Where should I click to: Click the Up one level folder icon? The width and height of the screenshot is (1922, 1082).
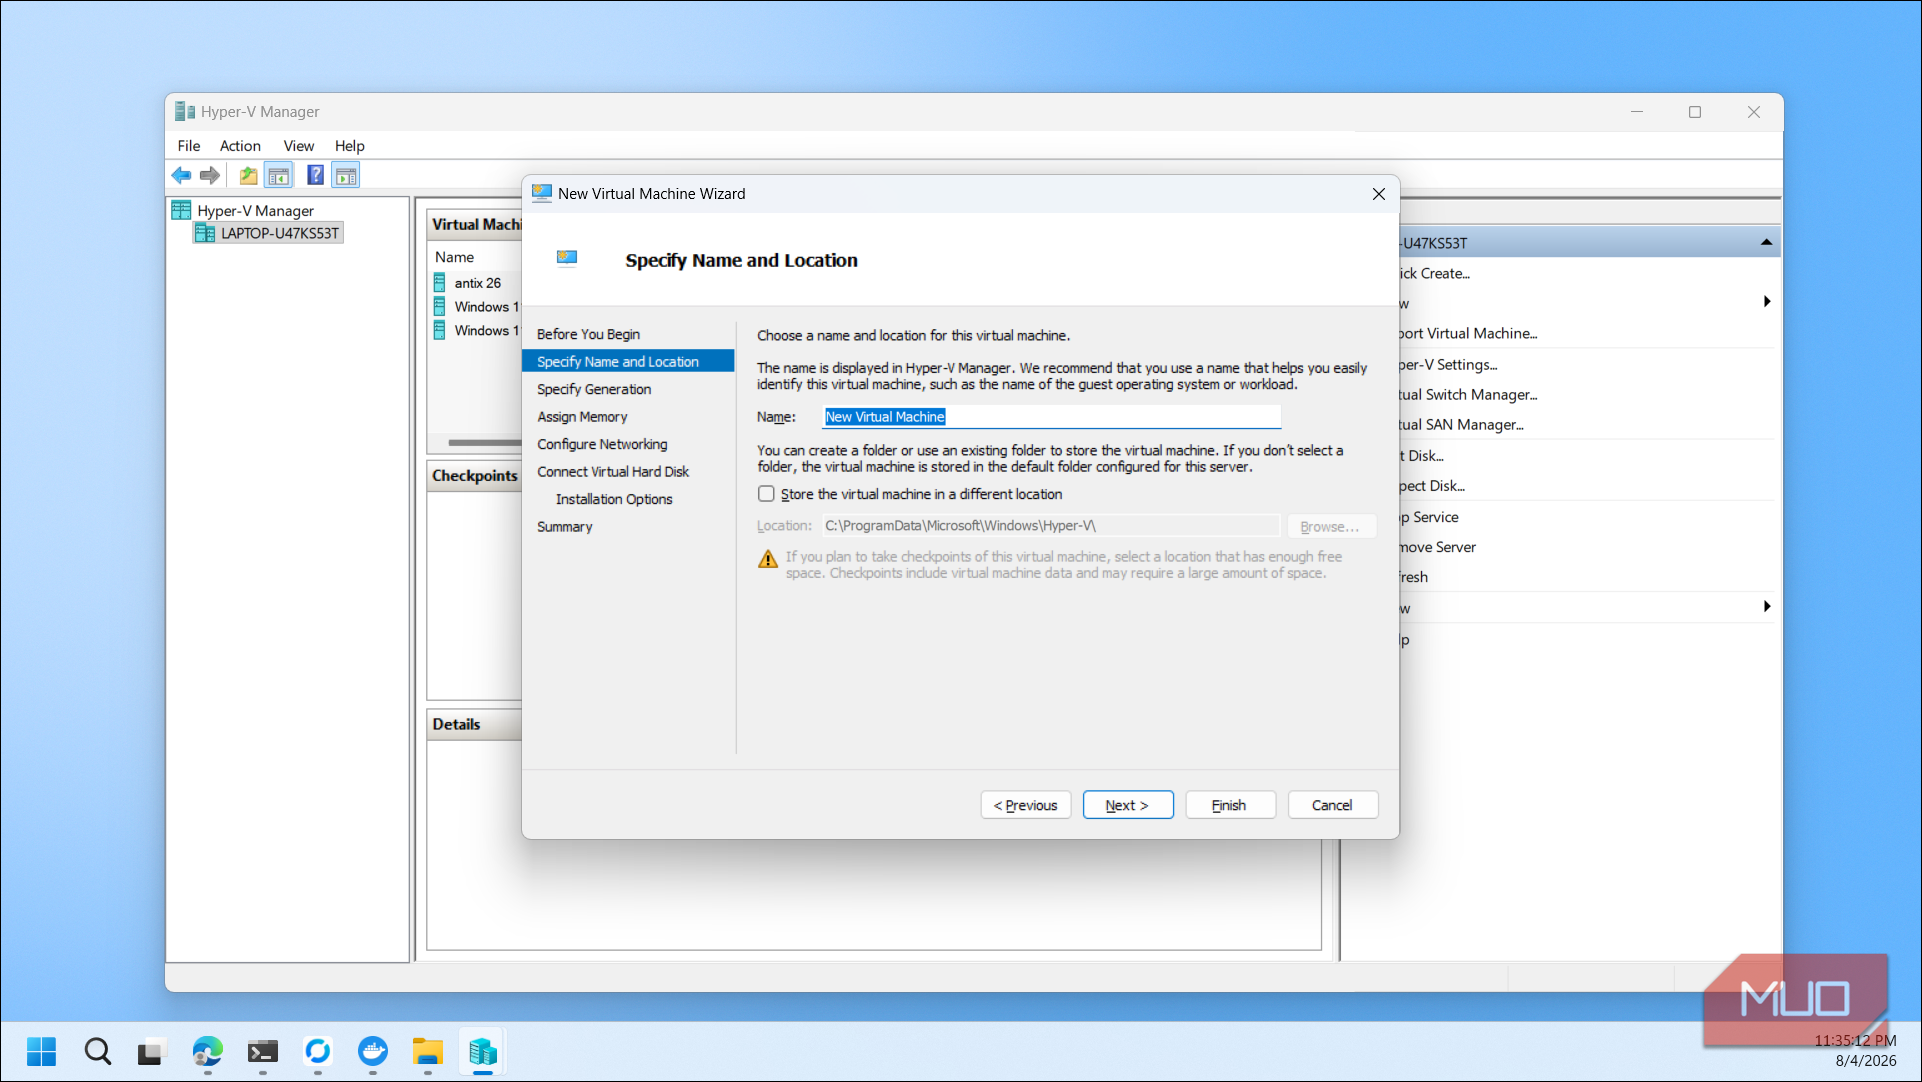[x=248, y=176]
